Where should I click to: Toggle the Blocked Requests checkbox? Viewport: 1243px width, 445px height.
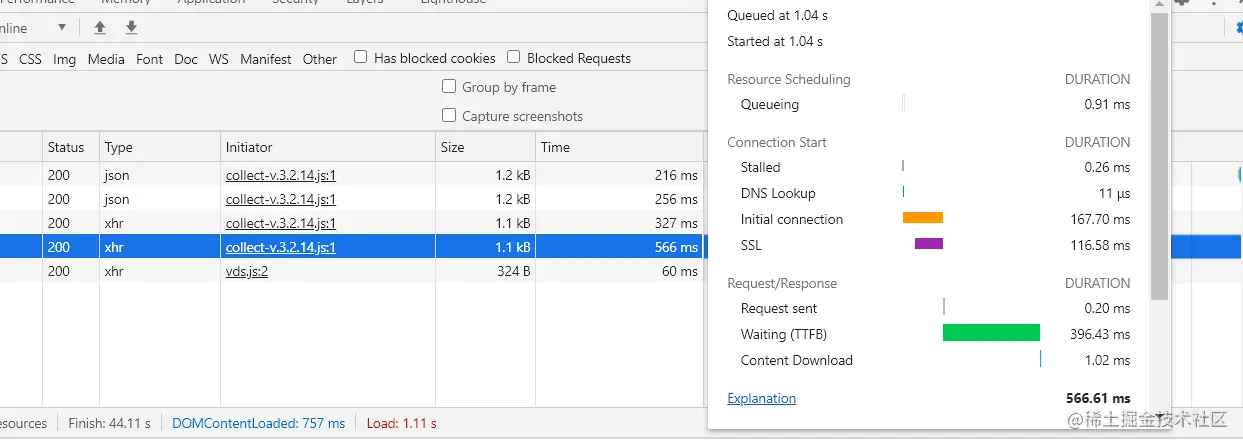coord(514,58)
